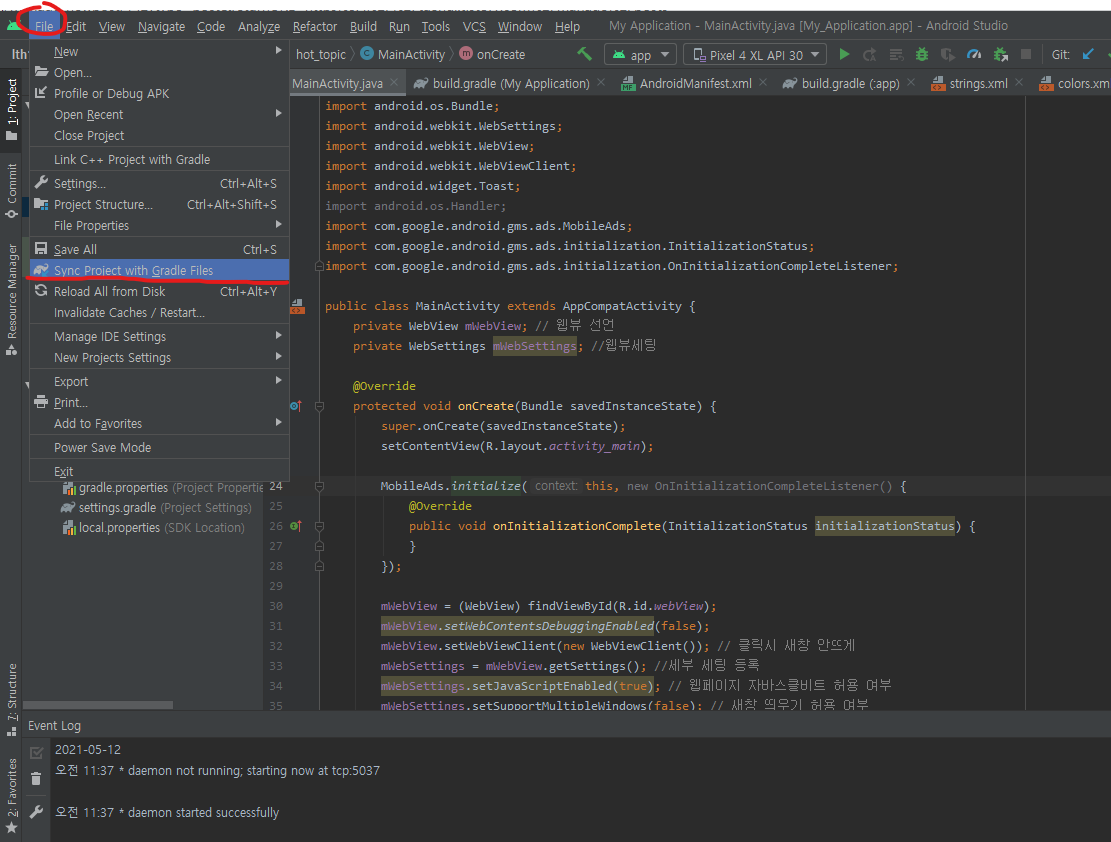Click override gutter icon beside onCreate method
The height and width of the screenshot is (842, 1111).
coord(295,406)
